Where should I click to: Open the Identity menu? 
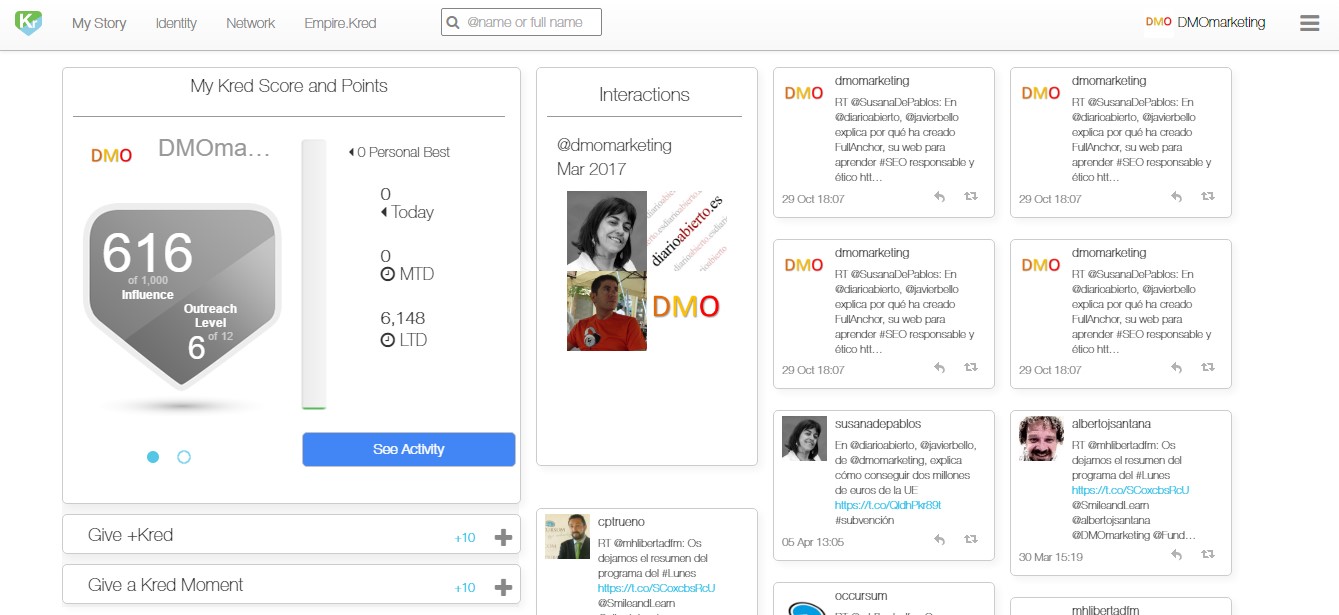(x=176, y=23)
